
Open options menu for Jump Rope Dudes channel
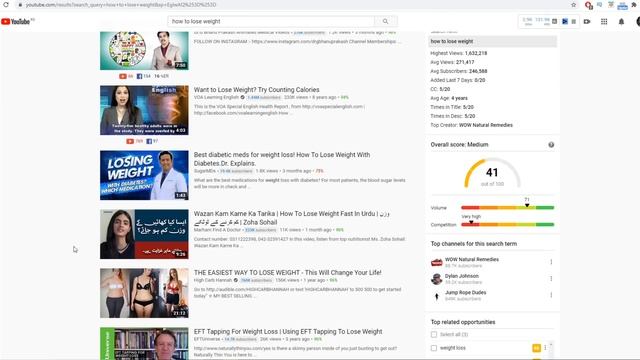(551, 295)
